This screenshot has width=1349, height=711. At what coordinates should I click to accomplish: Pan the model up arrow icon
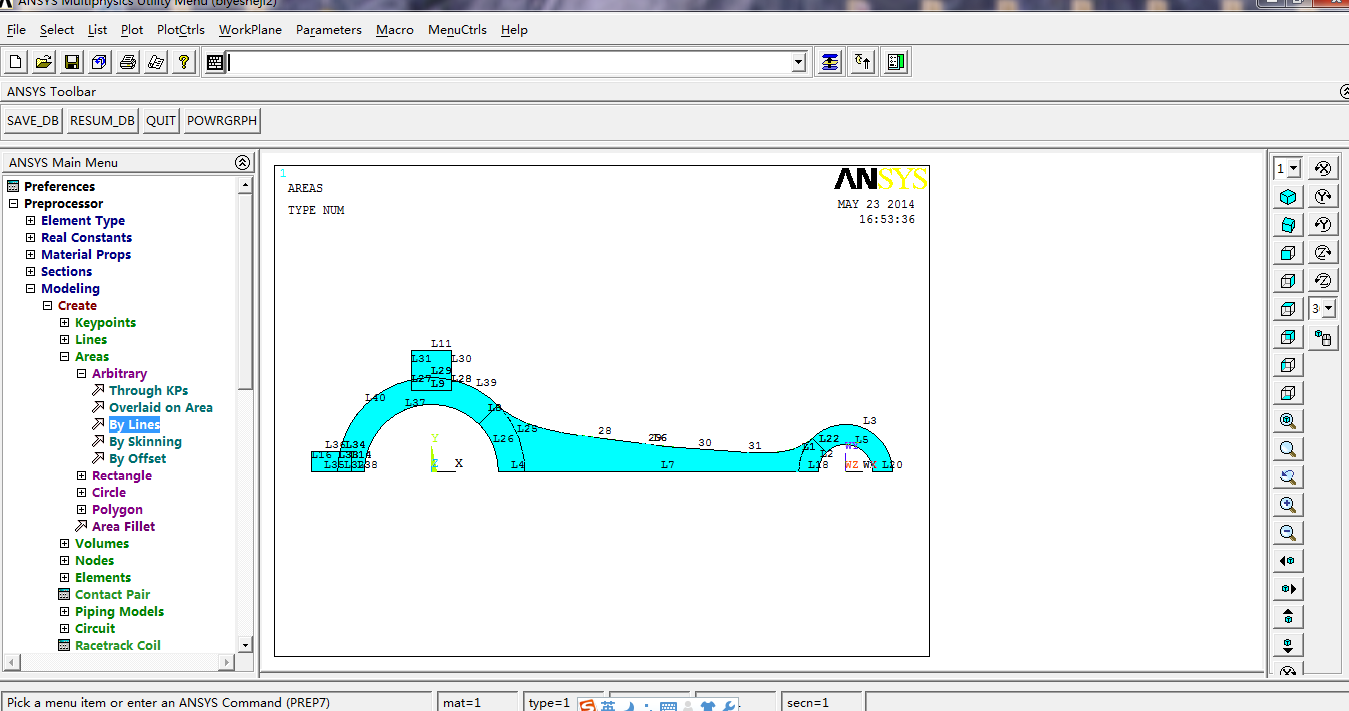click(x=1289, y=617)
